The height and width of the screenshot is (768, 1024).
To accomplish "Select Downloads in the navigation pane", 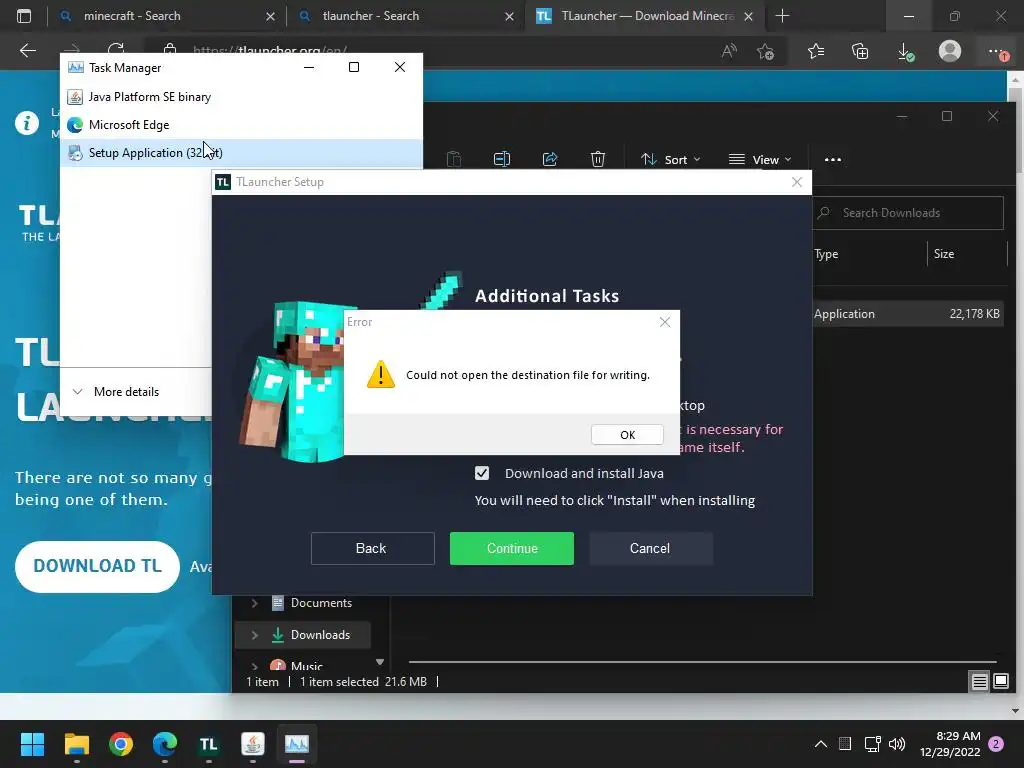I will (x=320, y=635).
